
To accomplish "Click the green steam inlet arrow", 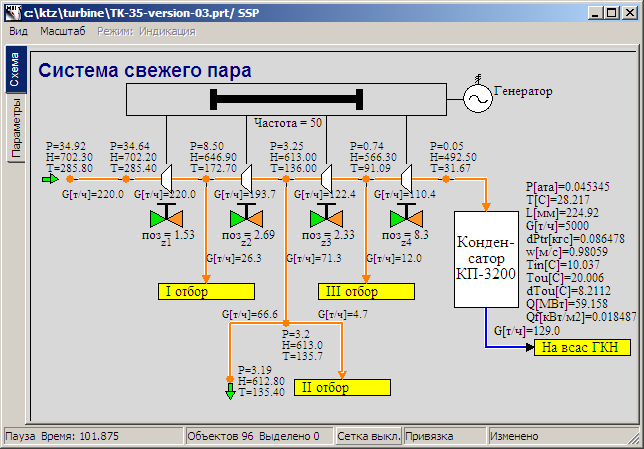I will (51, 180).
